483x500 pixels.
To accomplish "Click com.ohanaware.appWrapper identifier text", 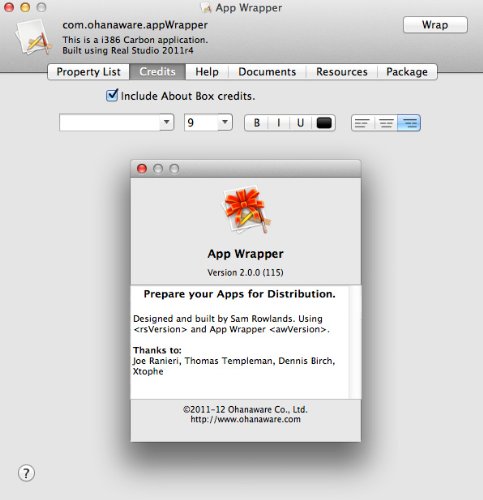I will [135, 25].
